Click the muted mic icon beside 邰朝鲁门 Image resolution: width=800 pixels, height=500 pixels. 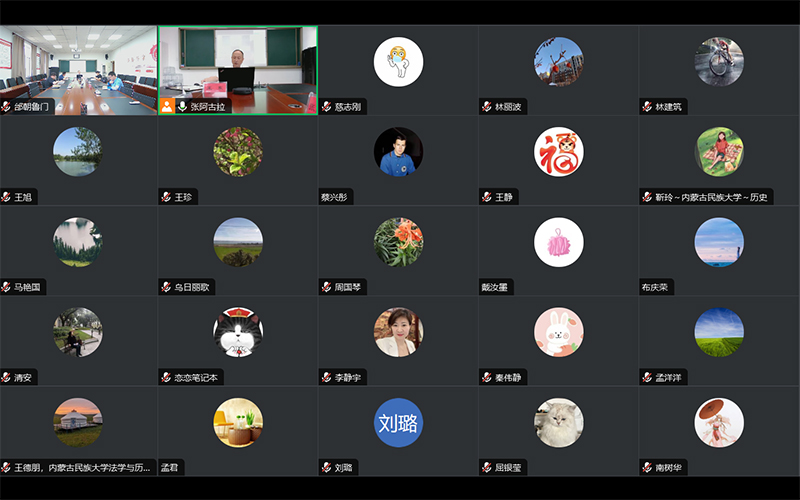click(6, 107)
